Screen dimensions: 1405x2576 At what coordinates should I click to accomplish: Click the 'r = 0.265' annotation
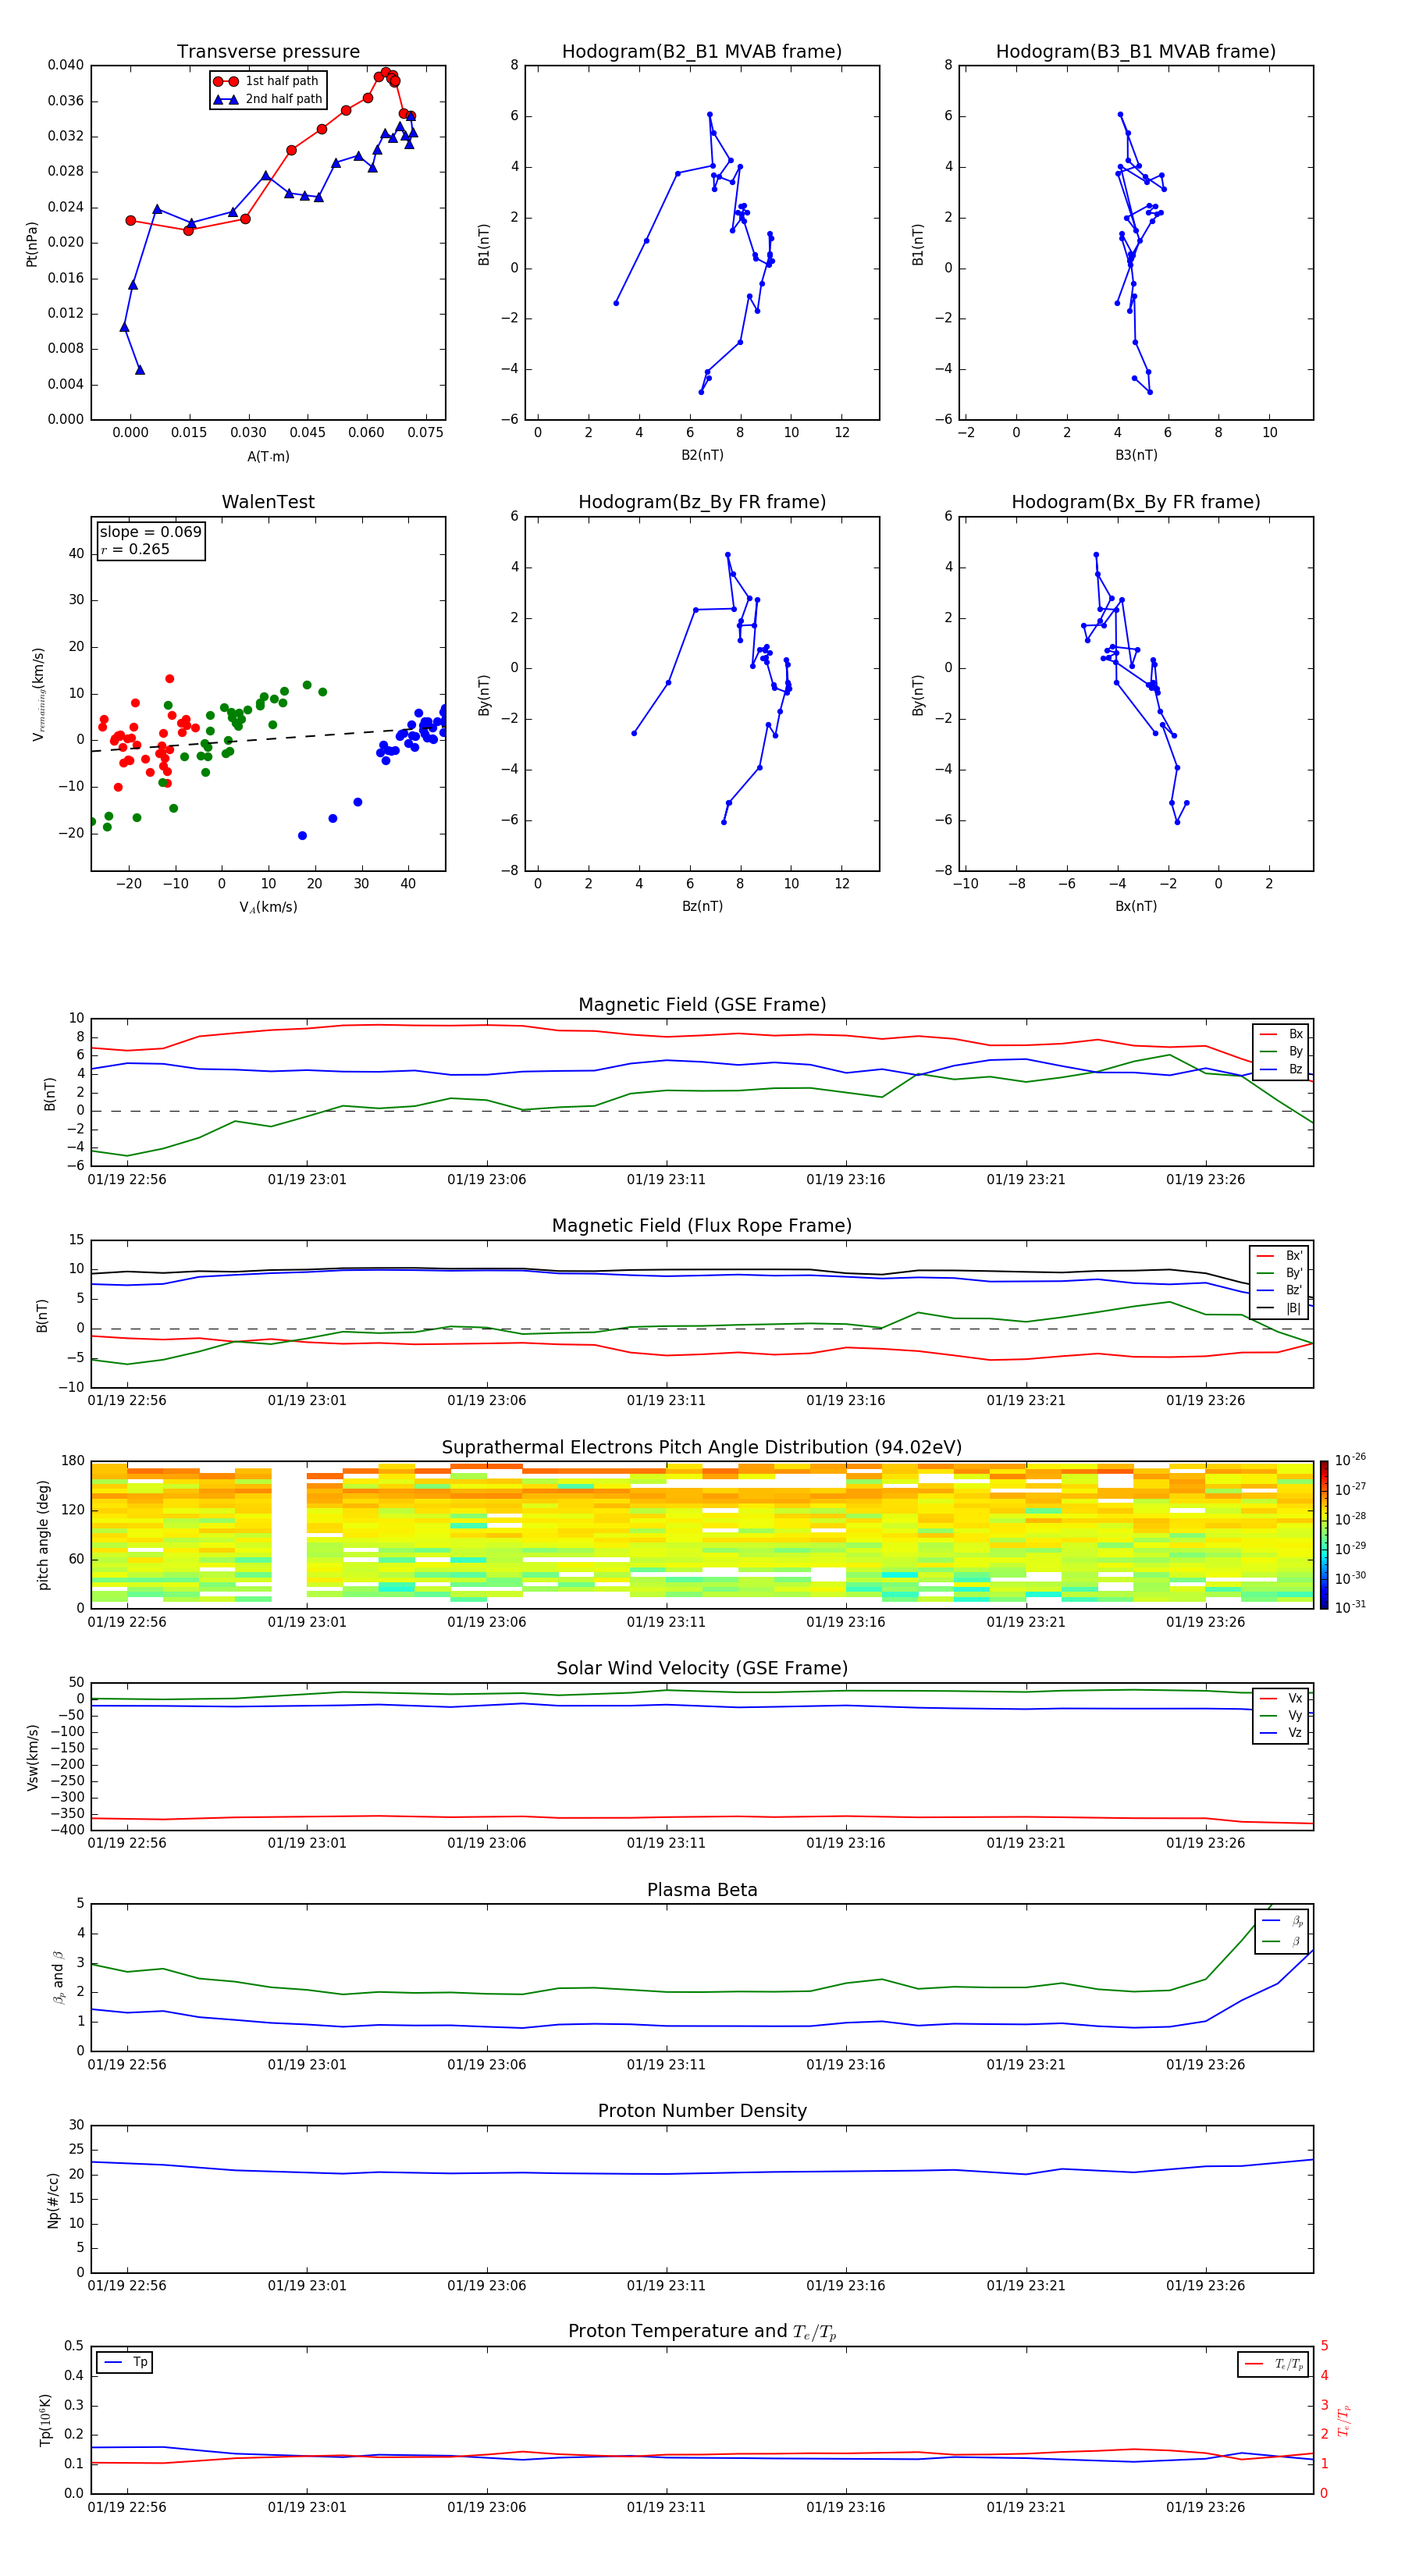pos(135,549)
